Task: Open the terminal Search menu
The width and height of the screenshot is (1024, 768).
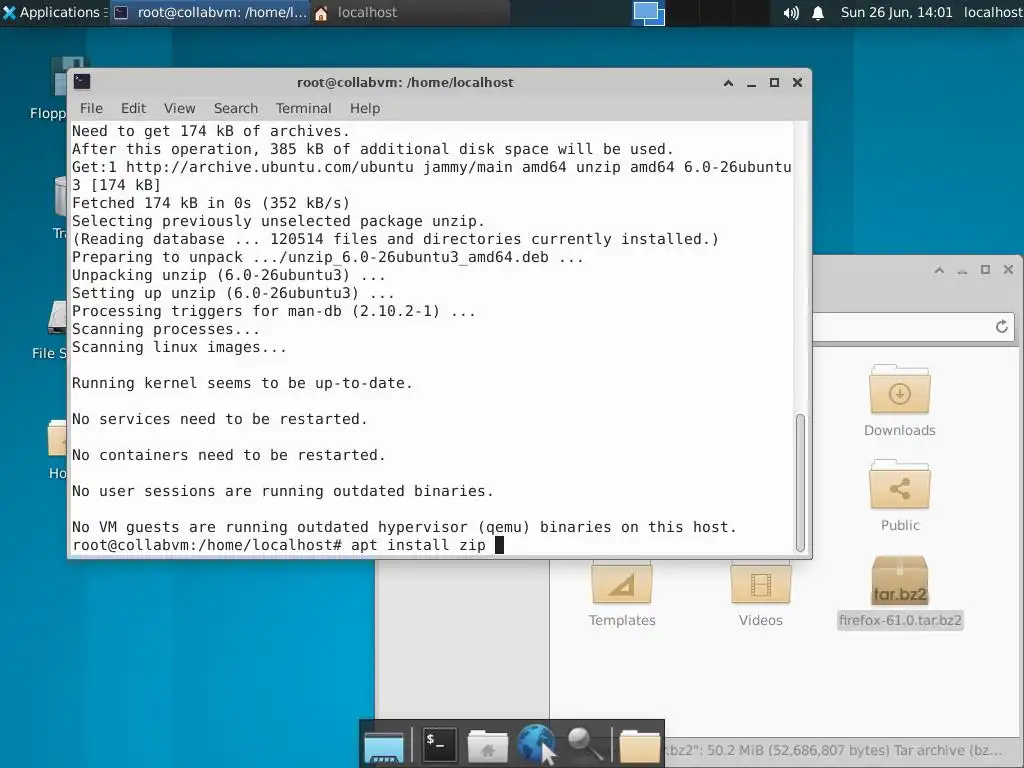Action: (236, 108)
